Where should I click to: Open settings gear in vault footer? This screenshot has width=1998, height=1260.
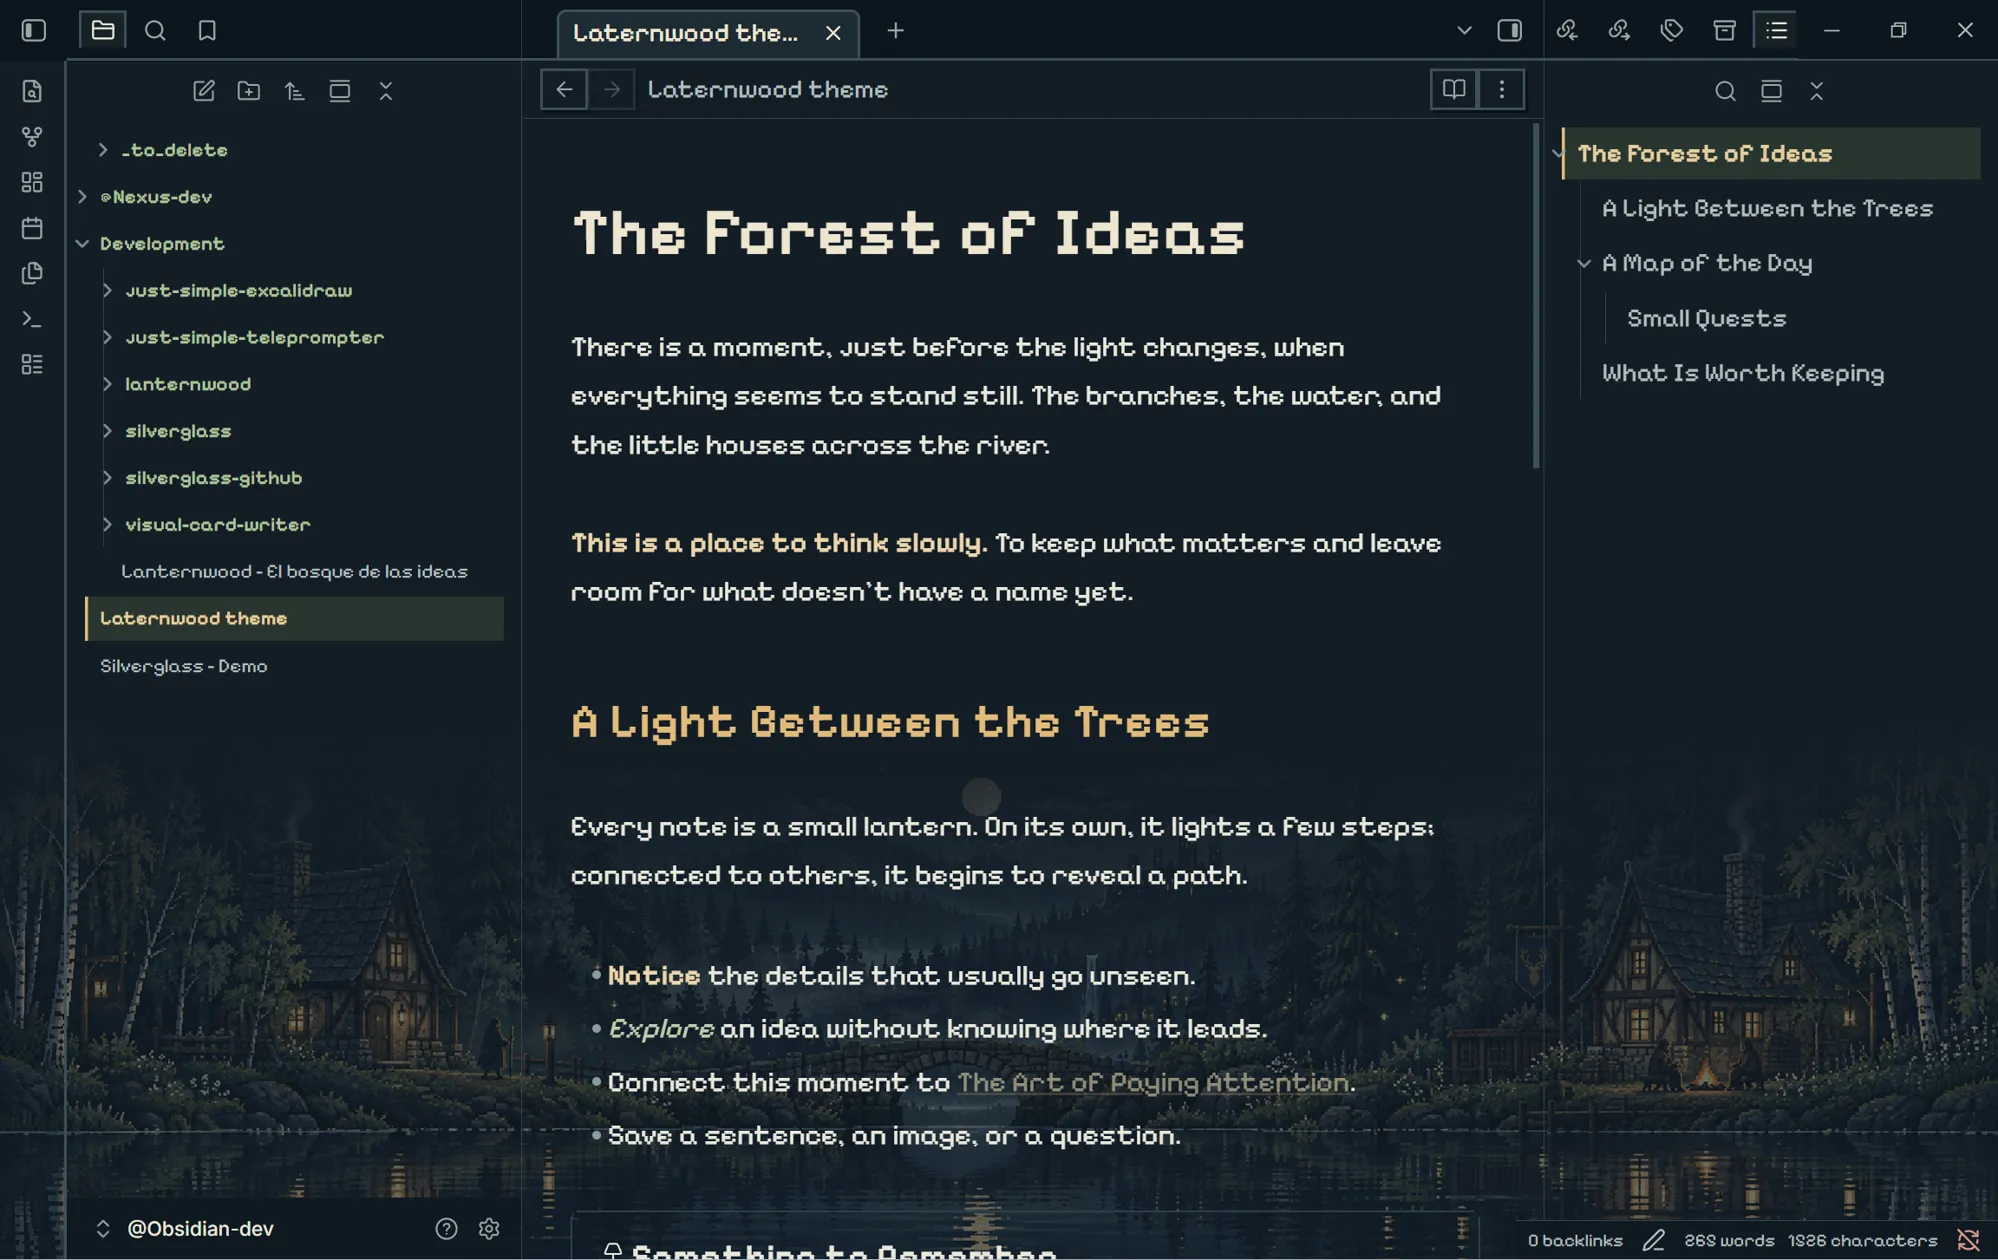click(489, 1229)
